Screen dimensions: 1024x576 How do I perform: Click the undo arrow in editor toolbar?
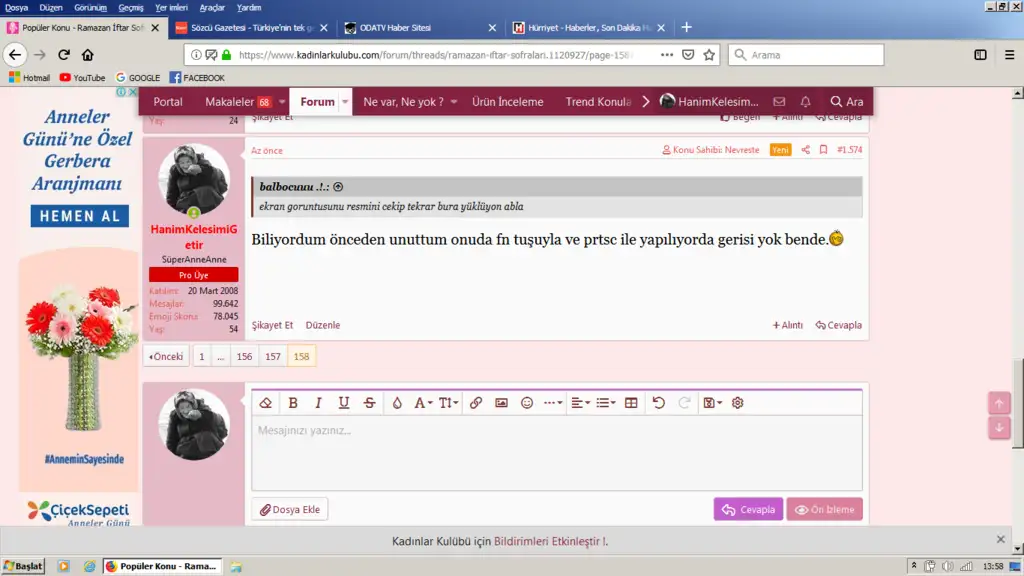coord(658,403)
